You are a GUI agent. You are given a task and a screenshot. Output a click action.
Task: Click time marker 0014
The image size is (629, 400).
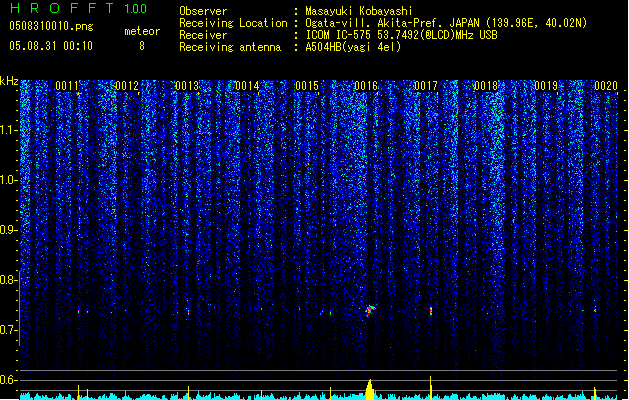point(247,86)
